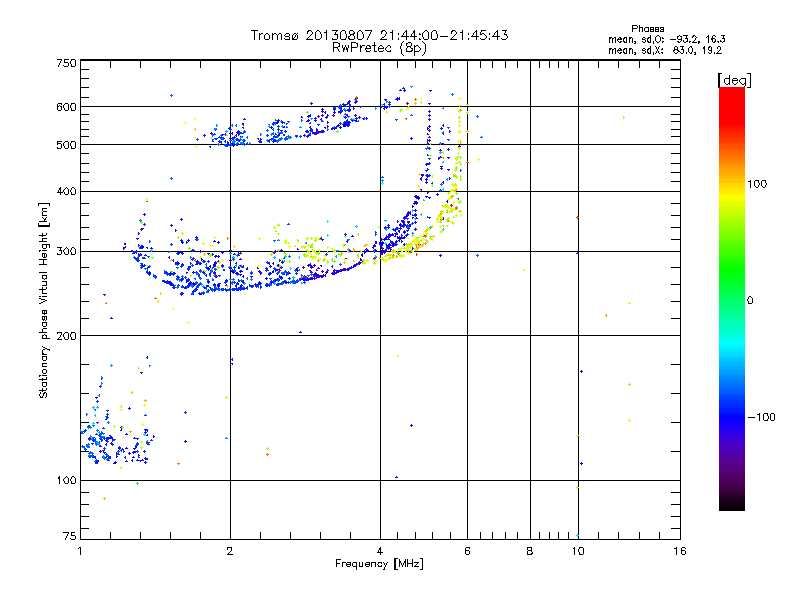This screenshot has width=800, height=600.
Task: Click the 'RwPretec (8p)' subtitle
Action: 379,48
